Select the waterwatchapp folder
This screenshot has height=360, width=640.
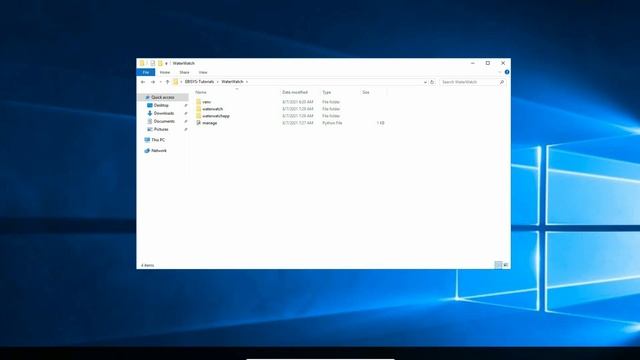coord(216,116)
